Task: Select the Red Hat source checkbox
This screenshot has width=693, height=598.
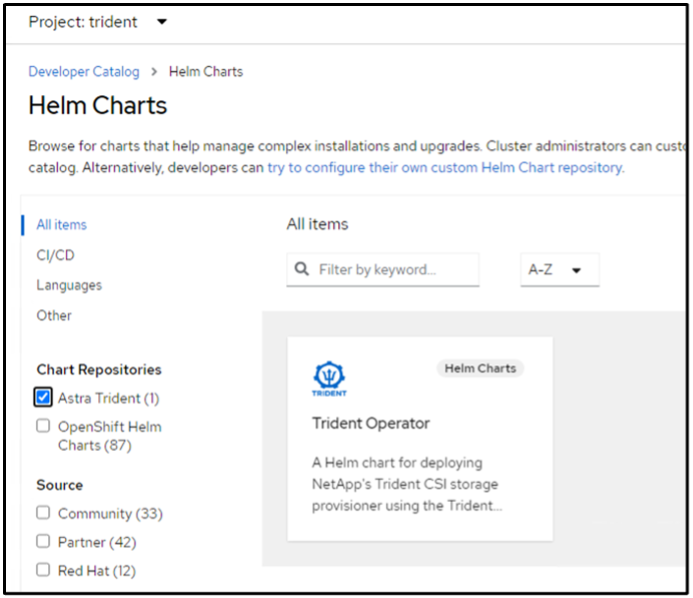Action: (43, 571)
